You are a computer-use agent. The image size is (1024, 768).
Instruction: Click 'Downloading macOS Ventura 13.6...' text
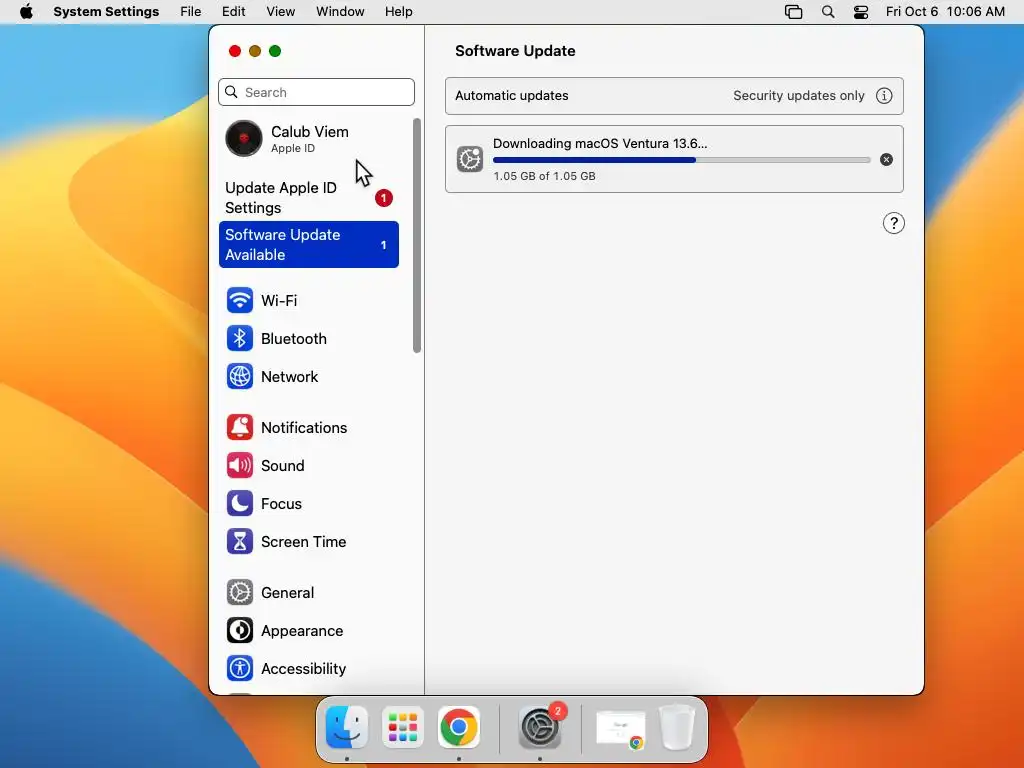600,144
